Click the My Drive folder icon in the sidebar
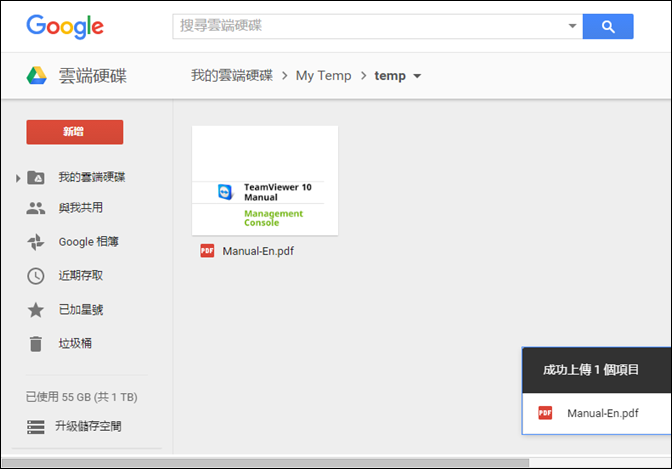This screenshot has height=469, width=672. (36, 177)
